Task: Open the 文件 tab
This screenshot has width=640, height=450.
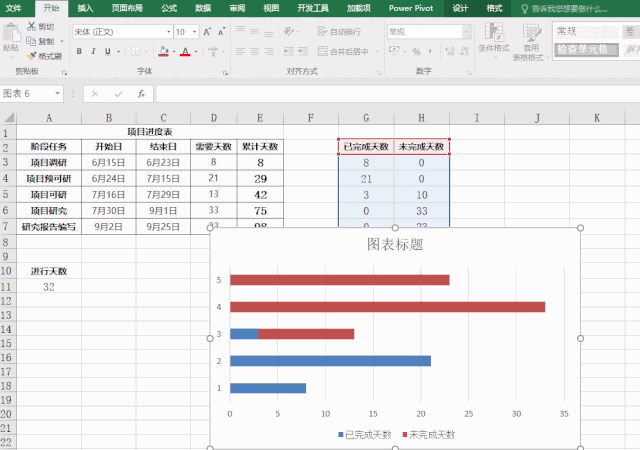Action: pyautogui.click(x=13, y=8)
